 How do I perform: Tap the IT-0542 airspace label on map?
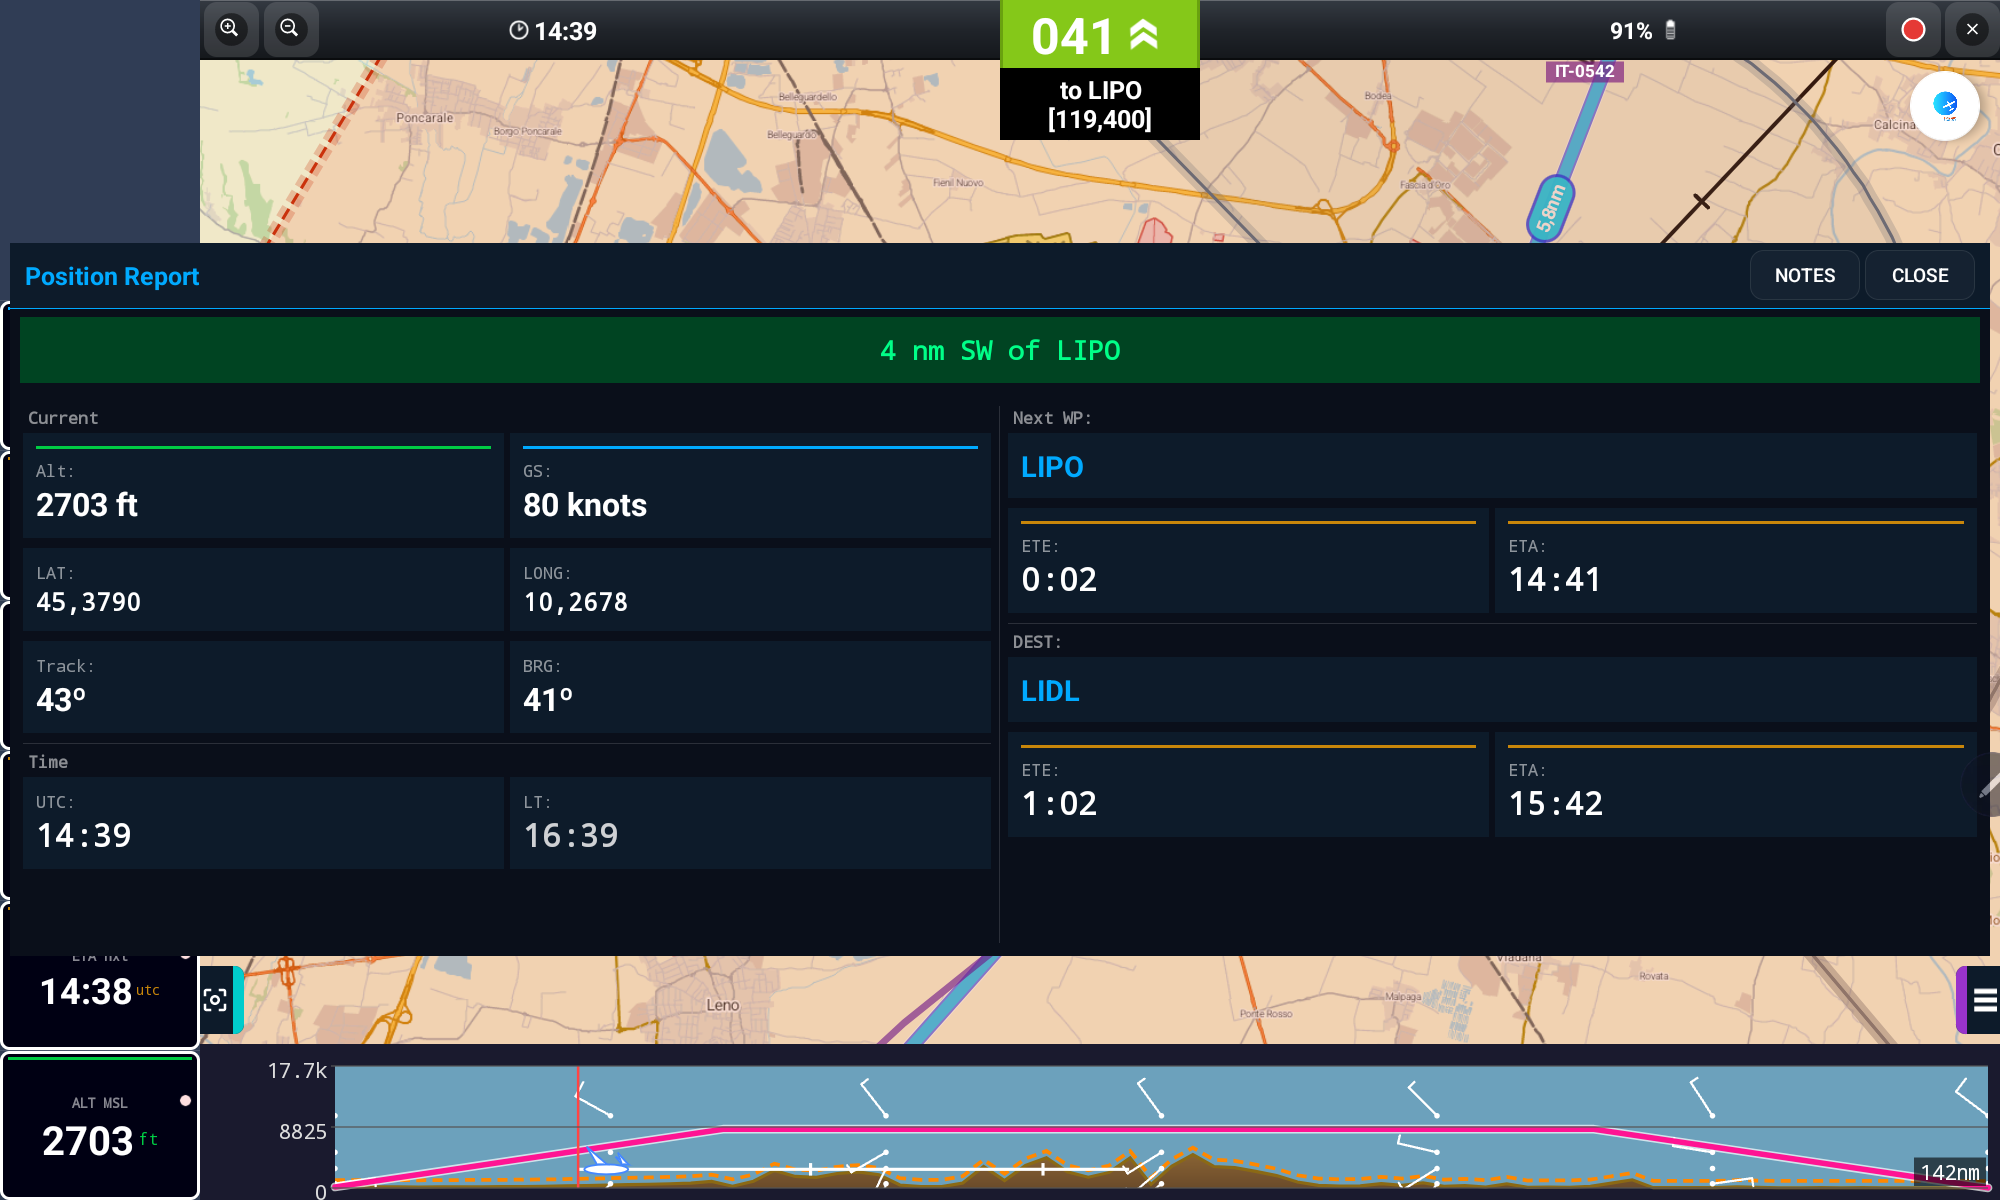click(x=1584, y=71)
